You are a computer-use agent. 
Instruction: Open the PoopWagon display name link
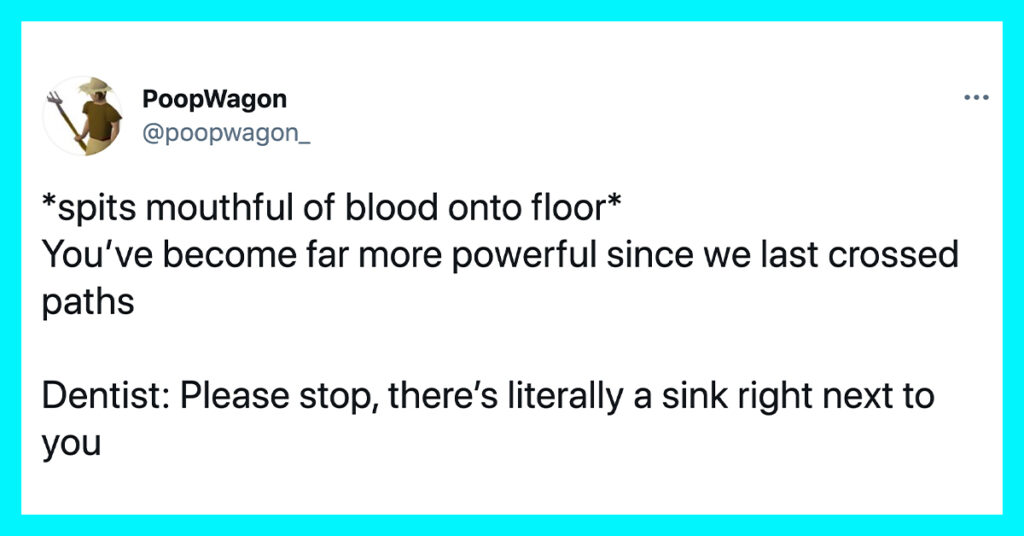pos(214,99)
